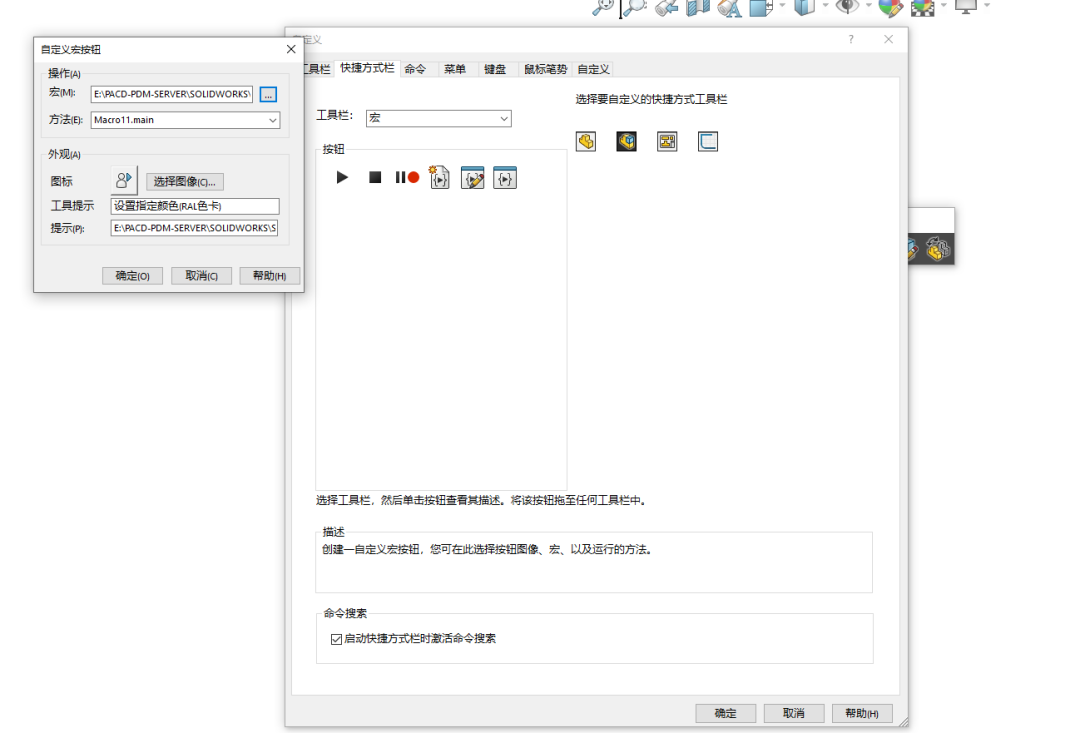Click the 确定(O) button in macro dialog
1080x733 pixels.
click(x=132, y=275)
